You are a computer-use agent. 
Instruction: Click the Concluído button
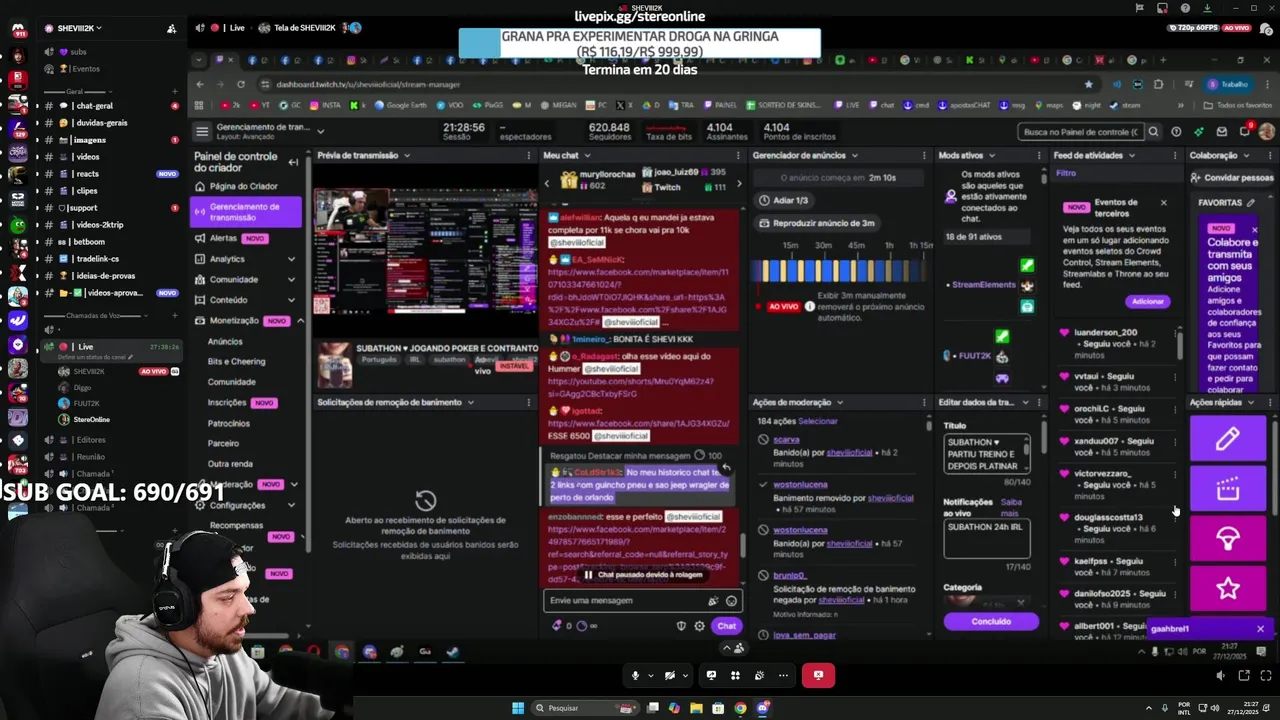(x=991, y=622)
